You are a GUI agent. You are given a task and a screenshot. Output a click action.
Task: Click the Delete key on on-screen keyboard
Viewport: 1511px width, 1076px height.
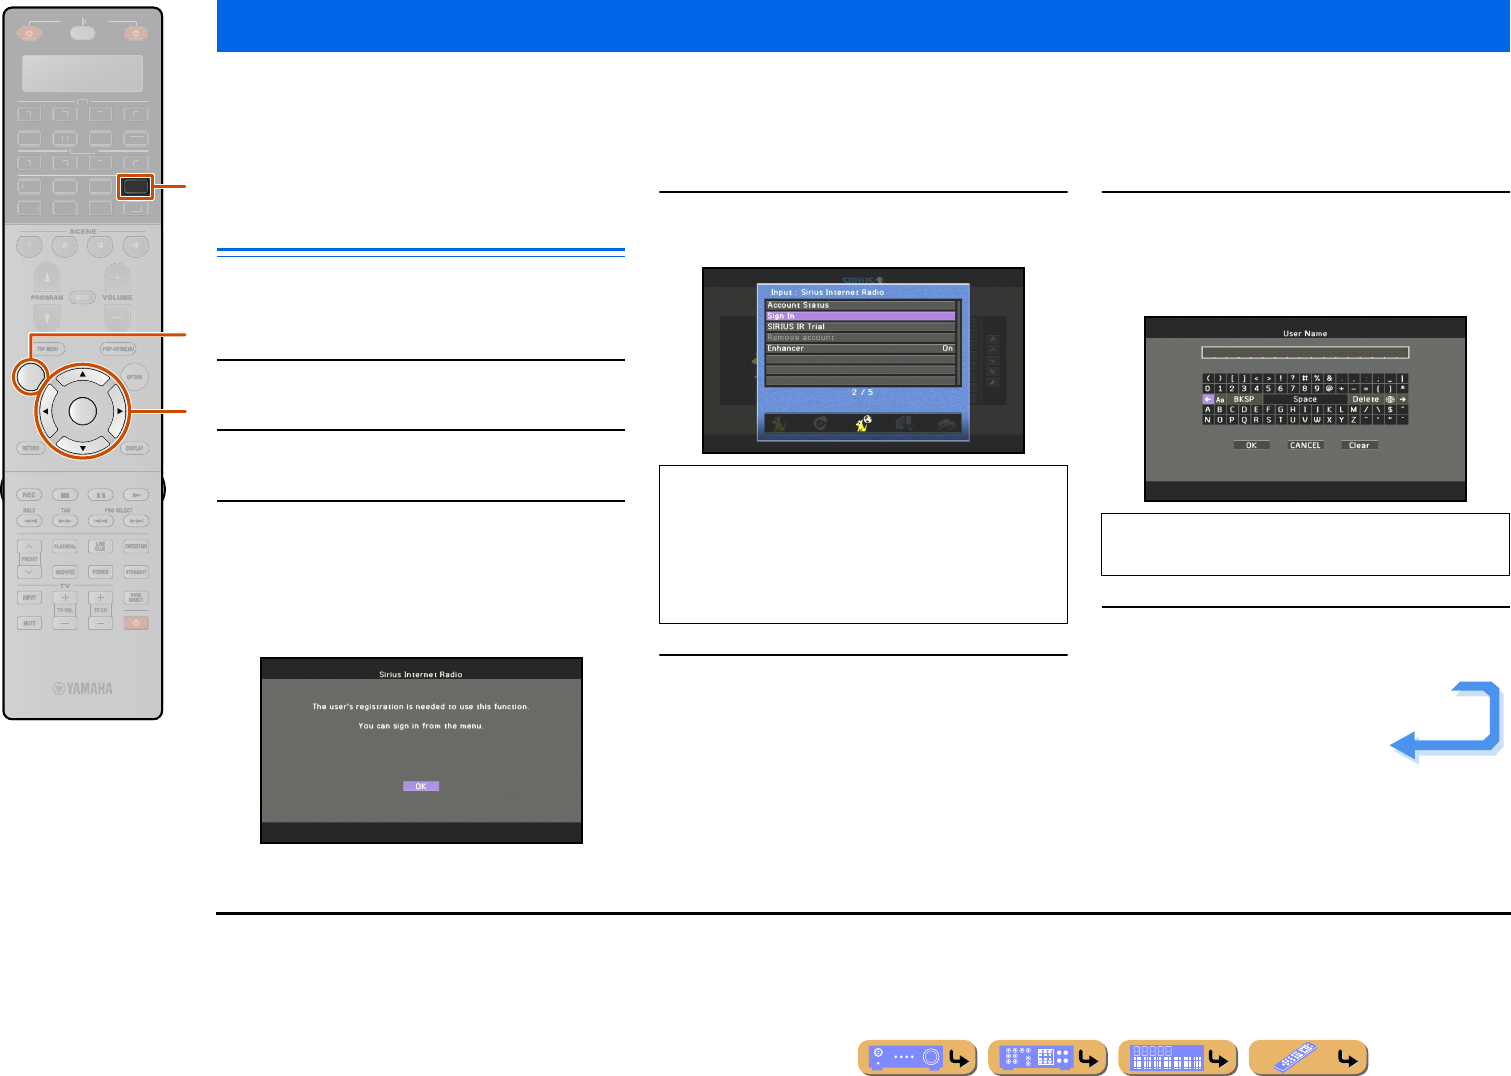point(1366,399)
